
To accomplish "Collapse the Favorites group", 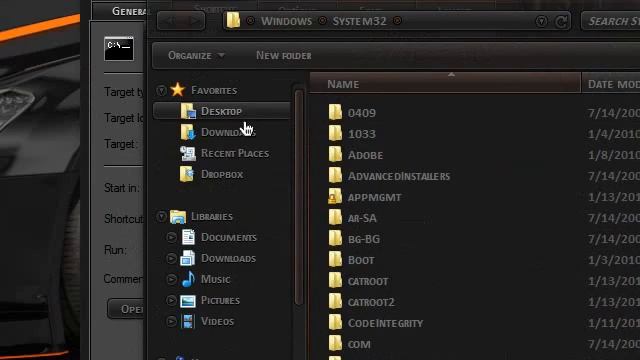I will 161,91.
